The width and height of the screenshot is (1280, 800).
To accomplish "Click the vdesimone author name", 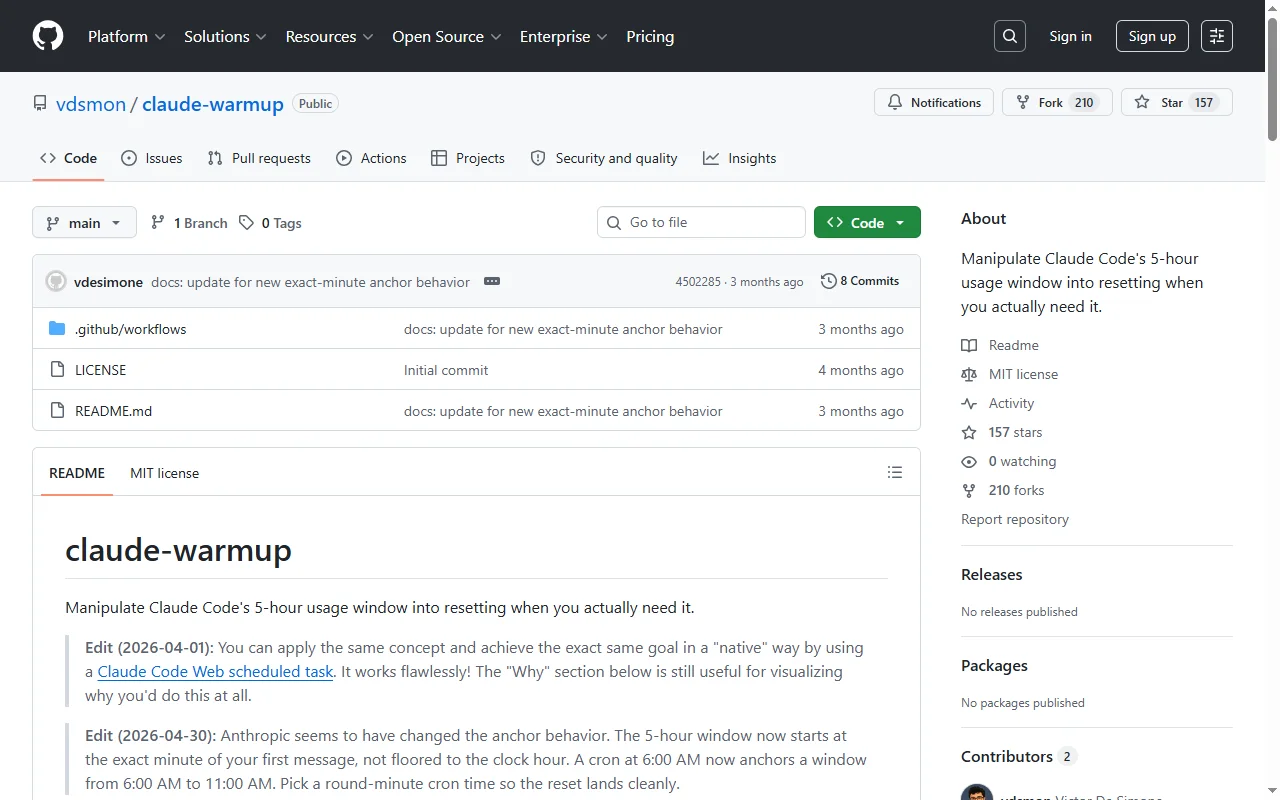I will pos(108,282).
